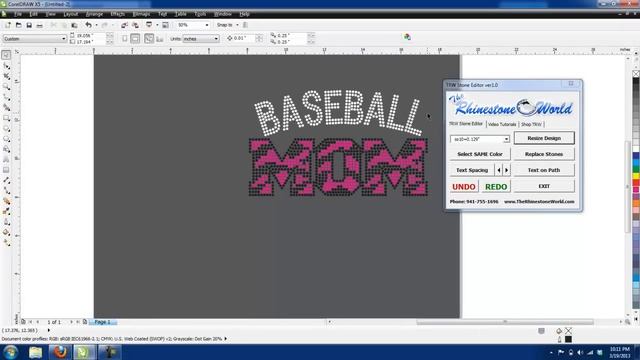
Task: Decrease text spacing with the left arrow
Action: point(499,170)
